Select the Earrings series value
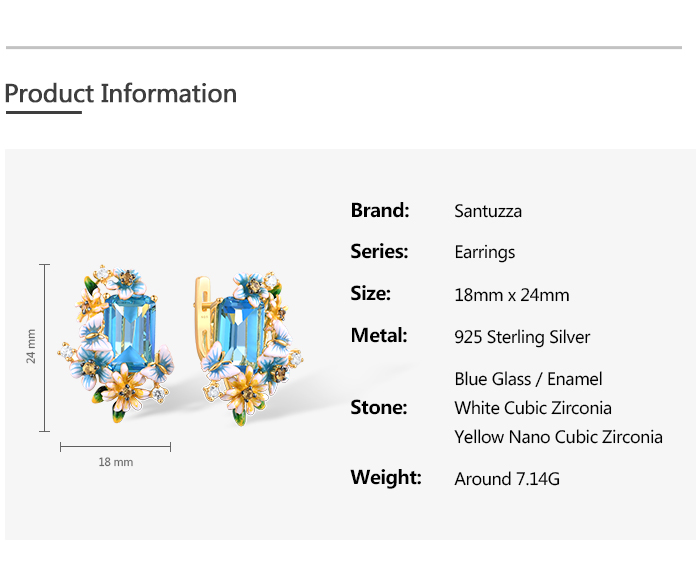Image resolution: width=700 pixels, height=588 pixels. (x=485, y=253)
